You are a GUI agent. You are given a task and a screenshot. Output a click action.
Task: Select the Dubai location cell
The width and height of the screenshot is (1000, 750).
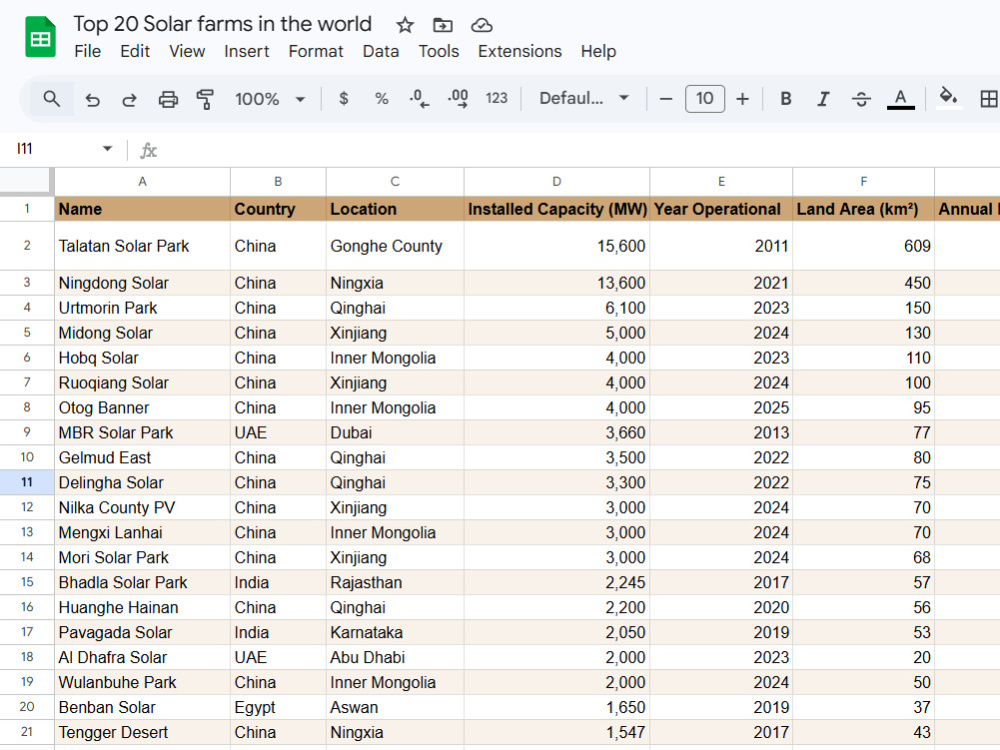click(395, 432)
